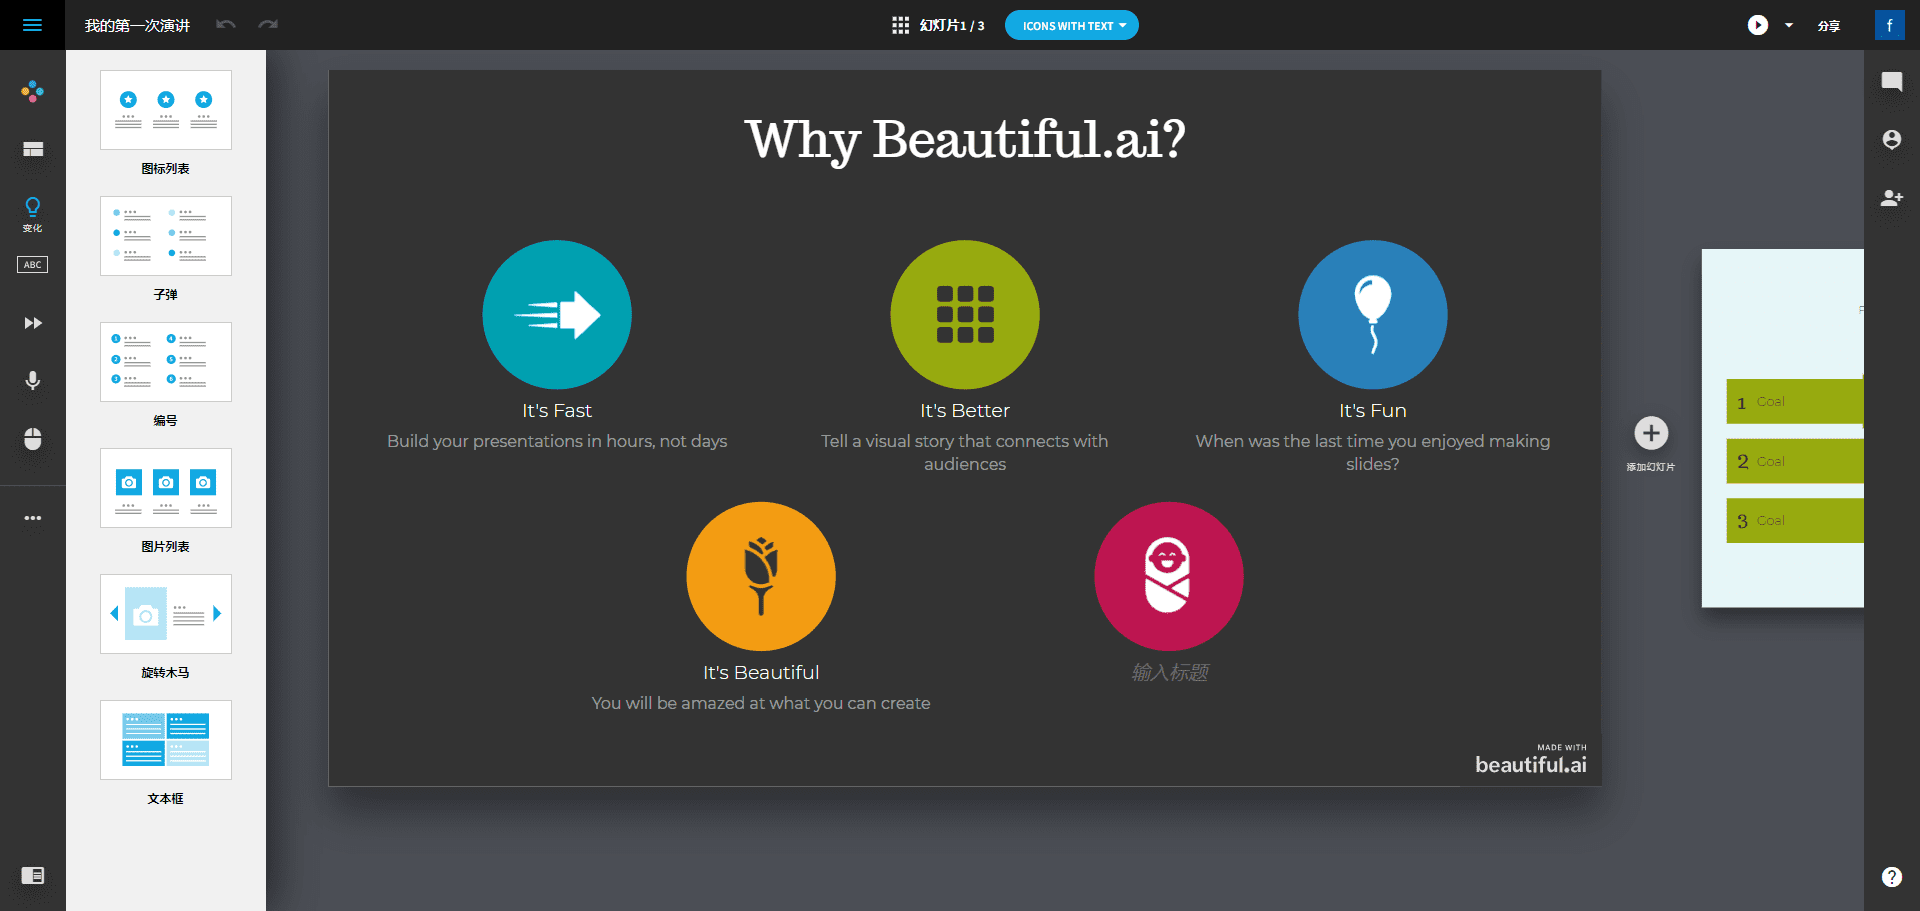This screenshot has width=1920, height=911.
Task: Select goal item 3 in next slide
Action: [x=1795, y=521]
